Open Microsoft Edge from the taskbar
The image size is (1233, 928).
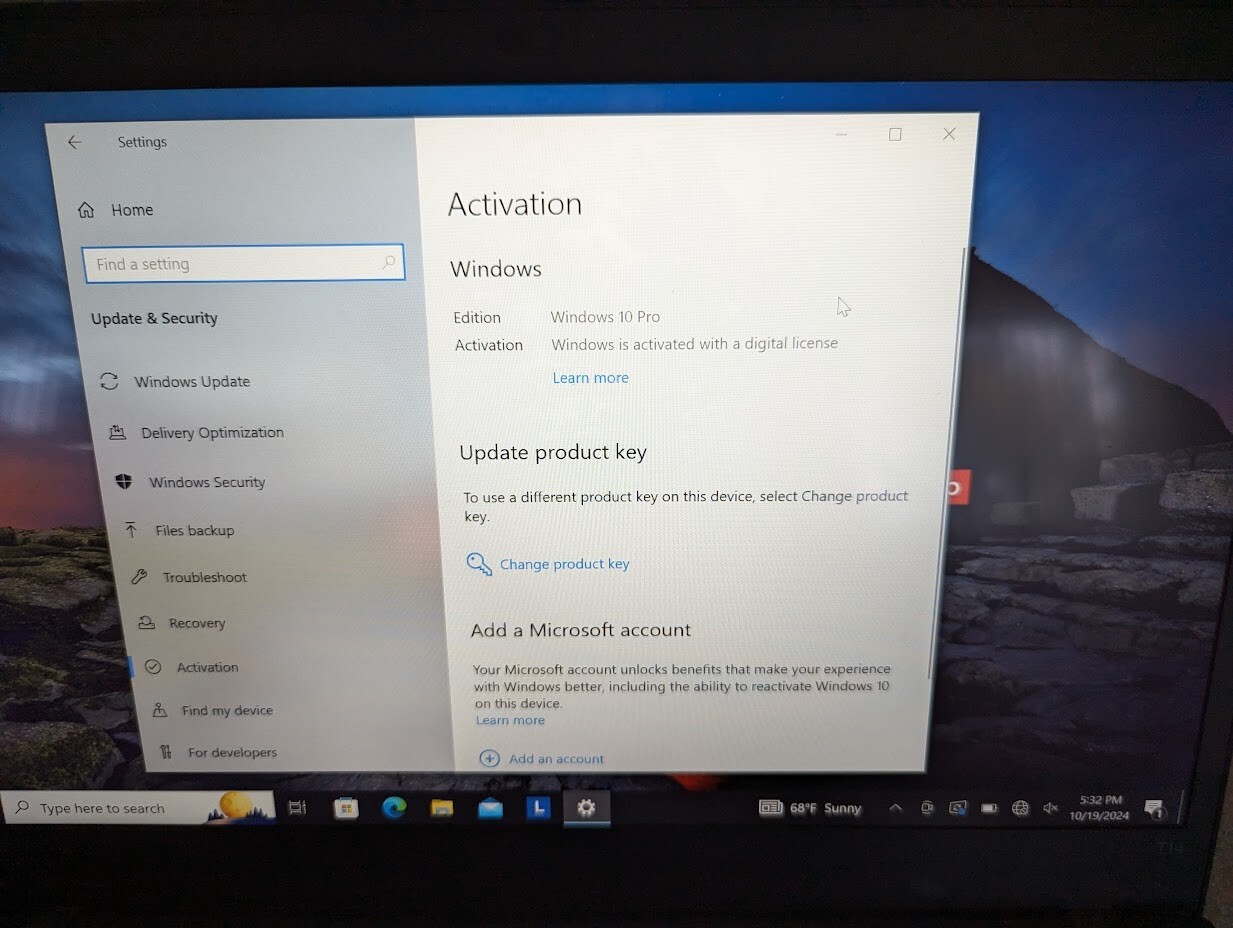tap(394, 807)
